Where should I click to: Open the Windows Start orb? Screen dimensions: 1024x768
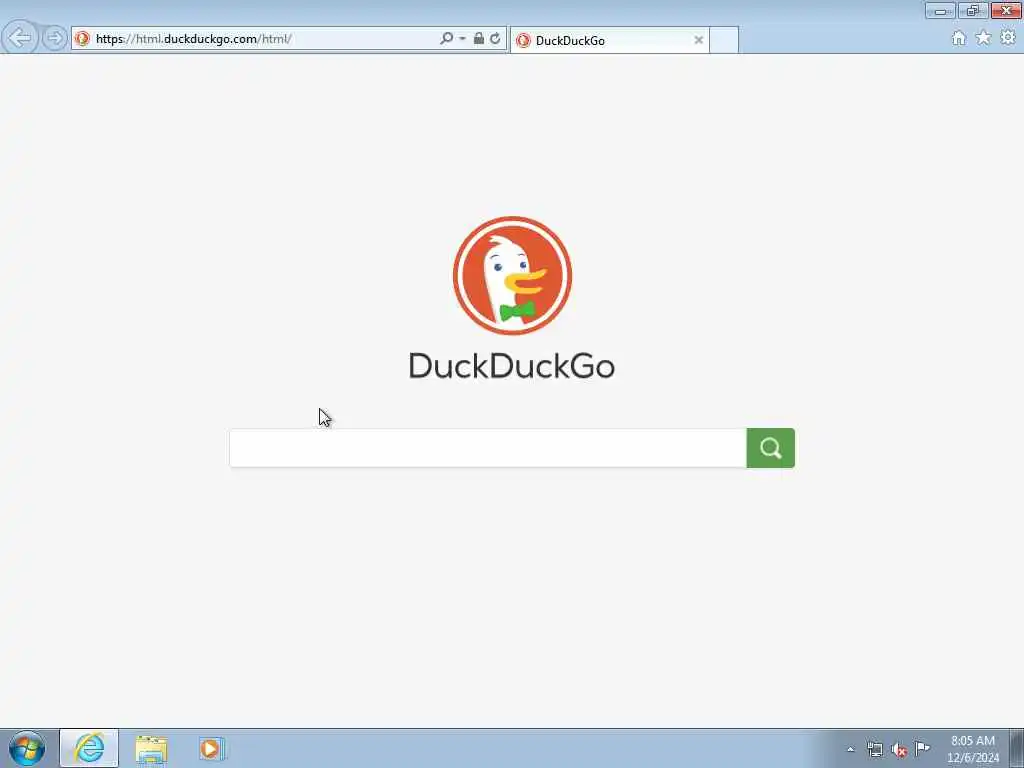27,748
